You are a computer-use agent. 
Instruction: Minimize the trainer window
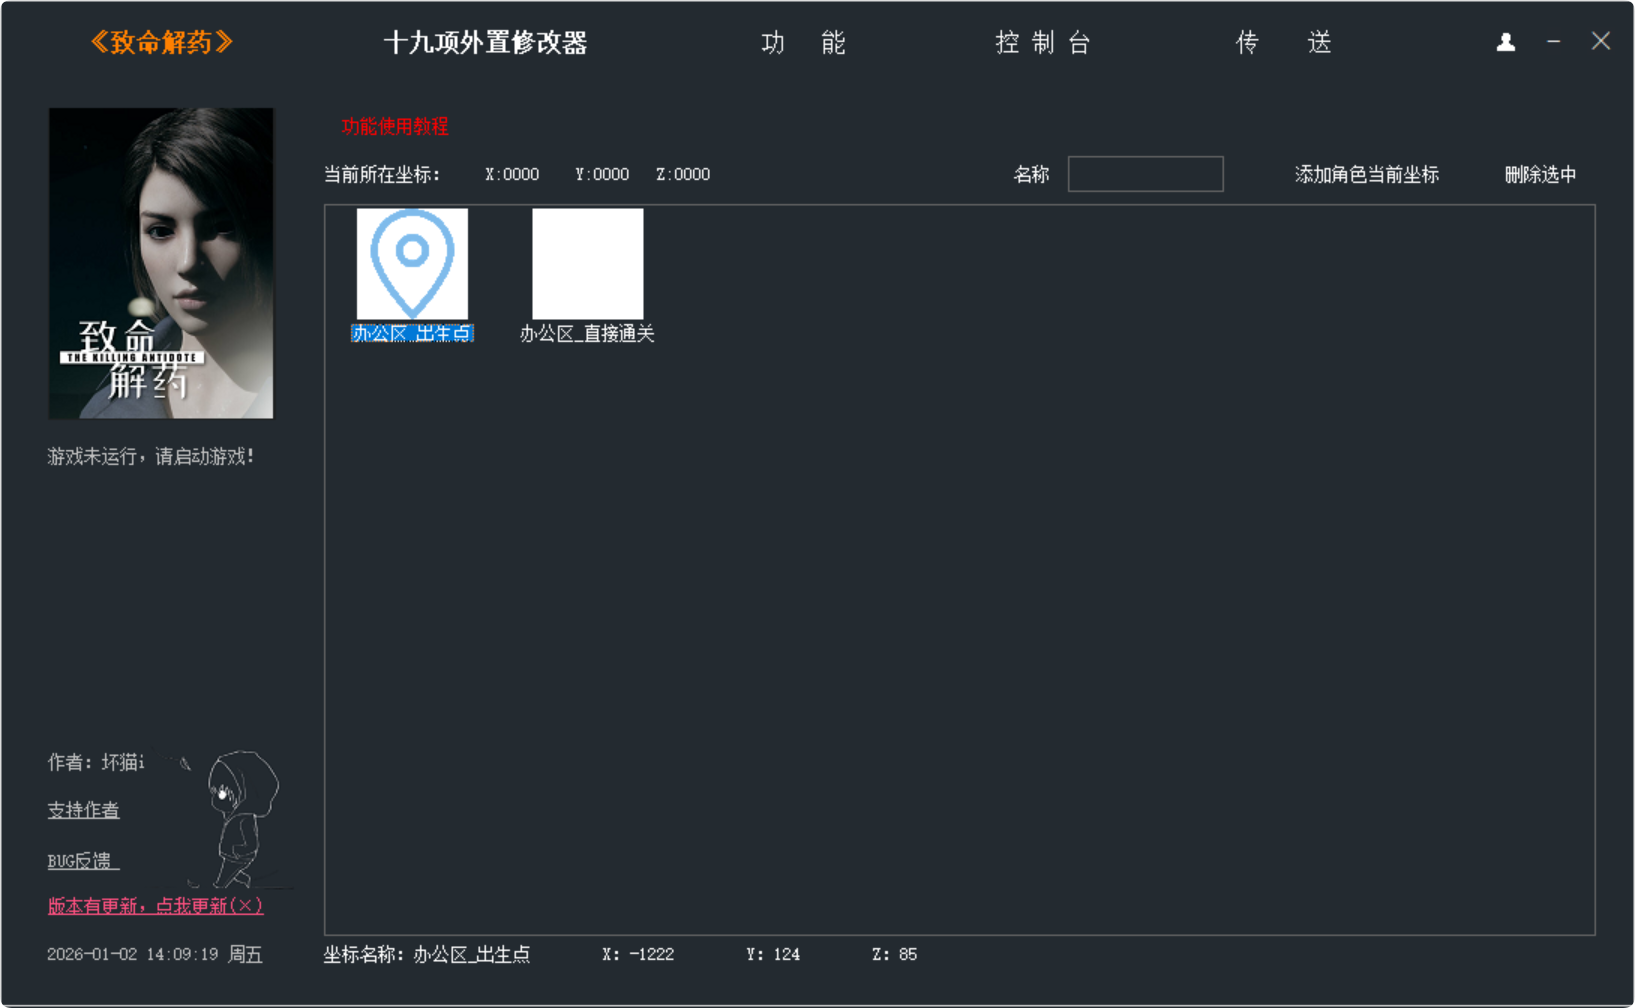[1553, 42]
